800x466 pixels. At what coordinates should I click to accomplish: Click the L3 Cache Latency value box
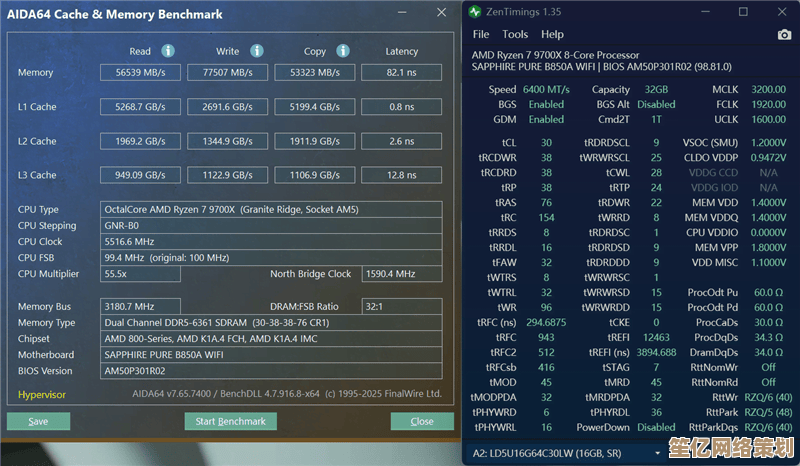(401, 176)
